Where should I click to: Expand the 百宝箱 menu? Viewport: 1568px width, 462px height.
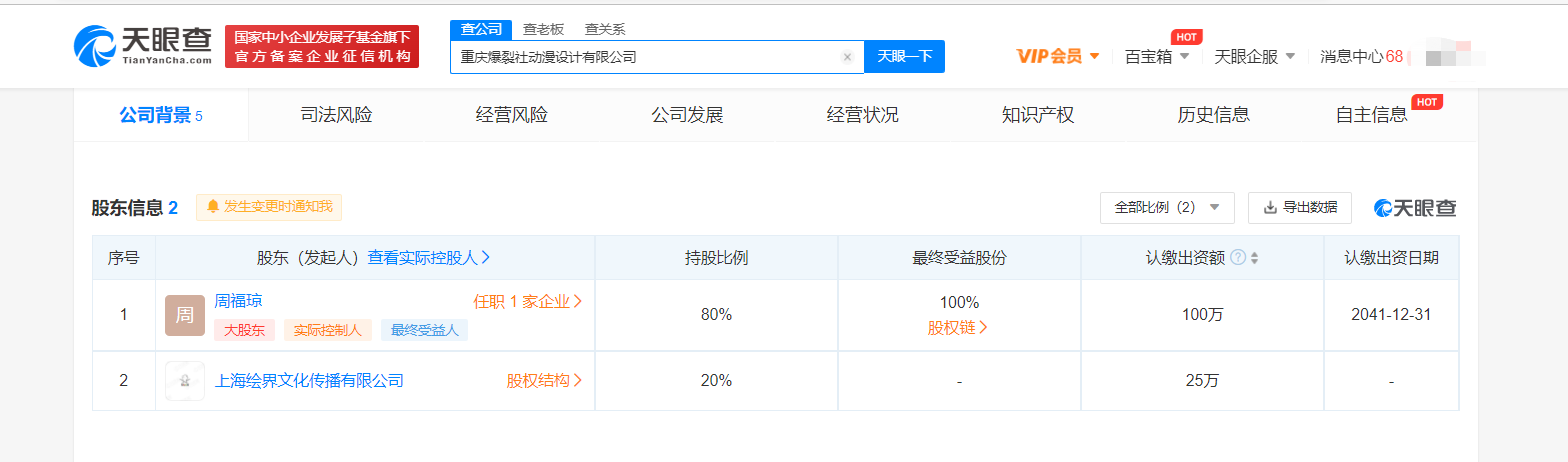(x=1157, y=56)
